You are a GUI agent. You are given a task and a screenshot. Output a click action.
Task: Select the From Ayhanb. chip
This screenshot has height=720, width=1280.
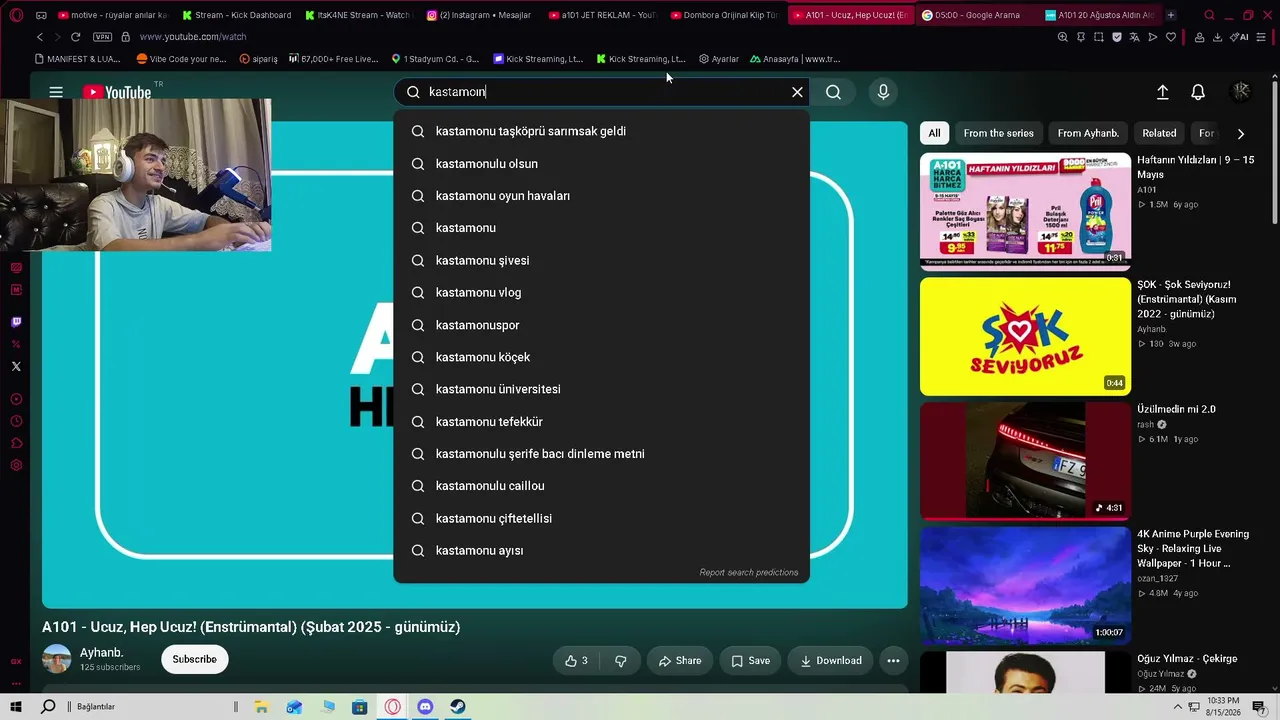pos(1088,133)
